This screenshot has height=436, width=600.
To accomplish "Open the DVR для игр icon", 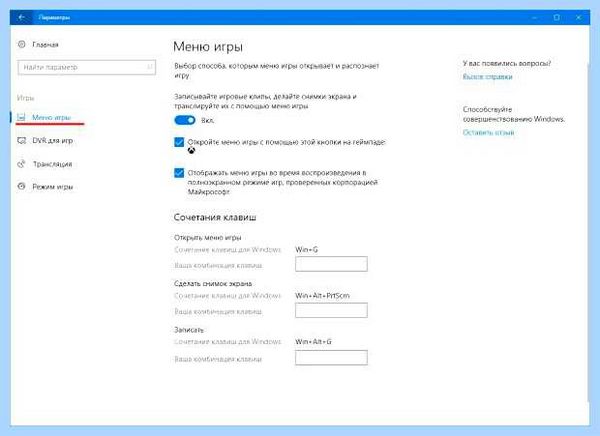I will click(x=21, y=140).
